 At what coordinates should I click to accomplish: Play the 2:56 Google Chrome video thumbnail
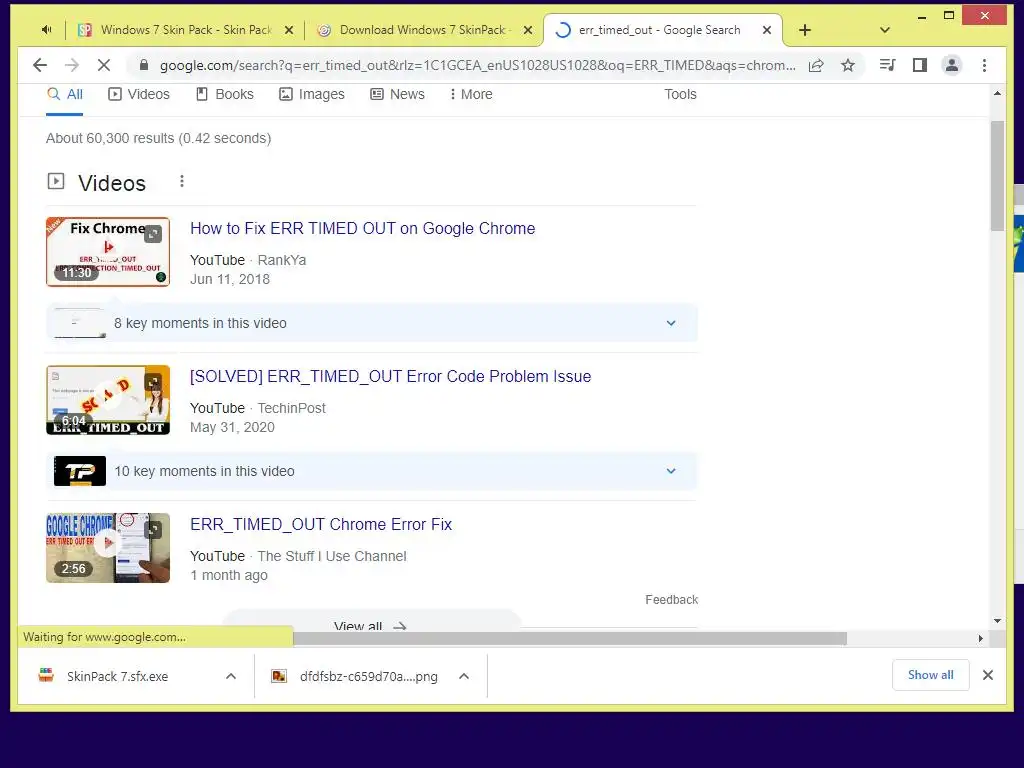108,548
